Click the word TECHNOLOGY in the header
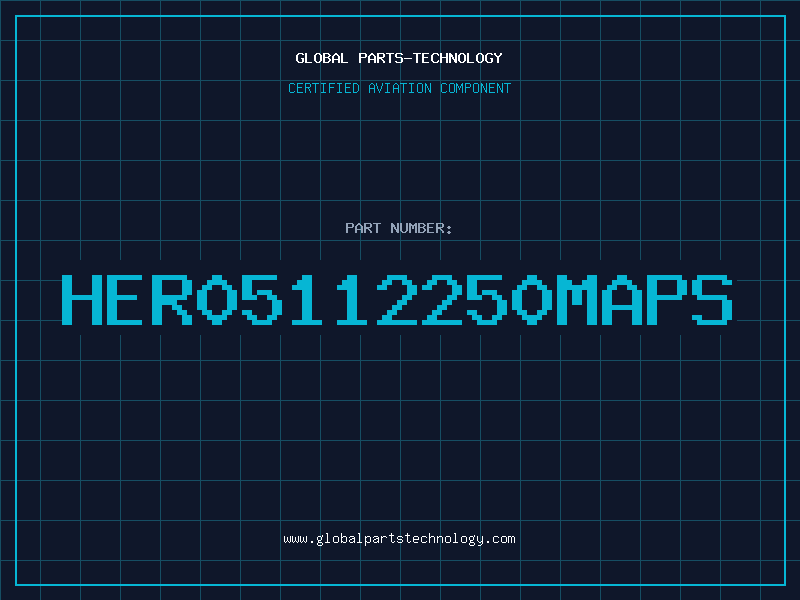 click(458, 58)
